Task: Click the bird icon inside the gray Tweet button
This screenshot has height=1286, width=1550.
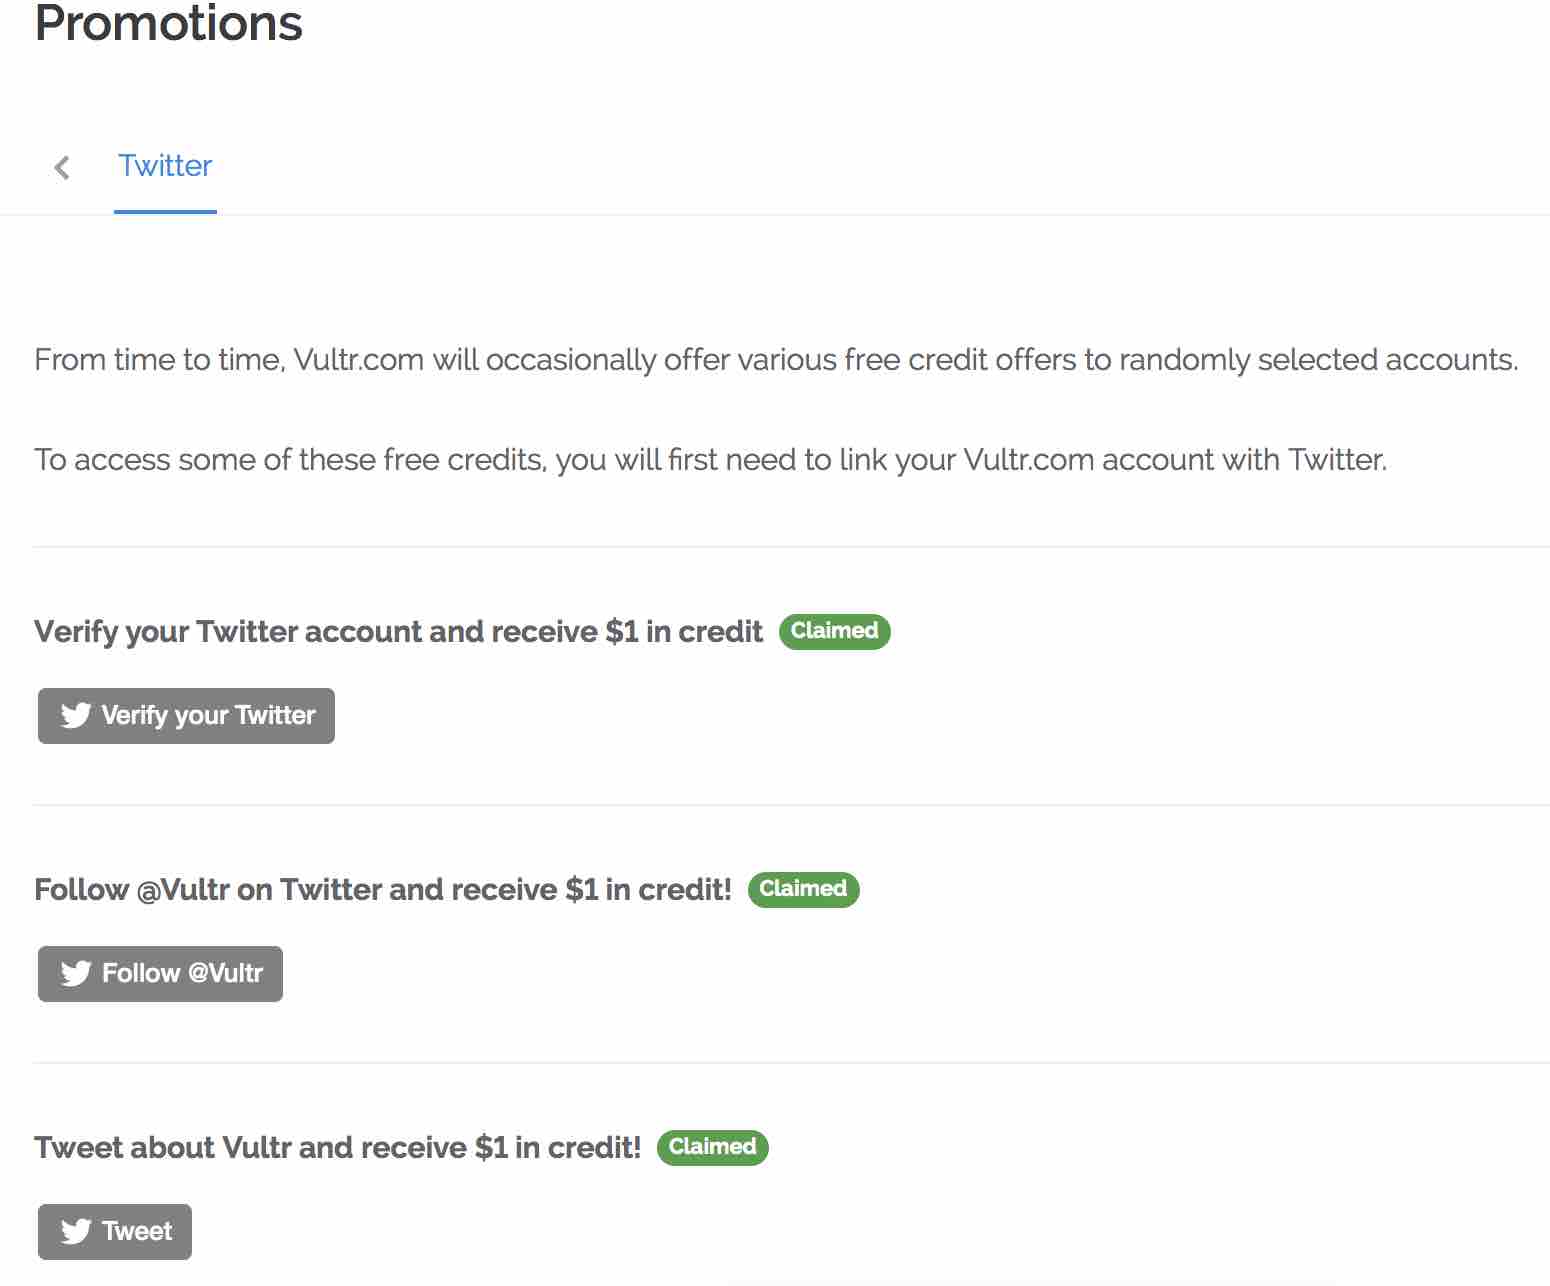Action: 75,1231
